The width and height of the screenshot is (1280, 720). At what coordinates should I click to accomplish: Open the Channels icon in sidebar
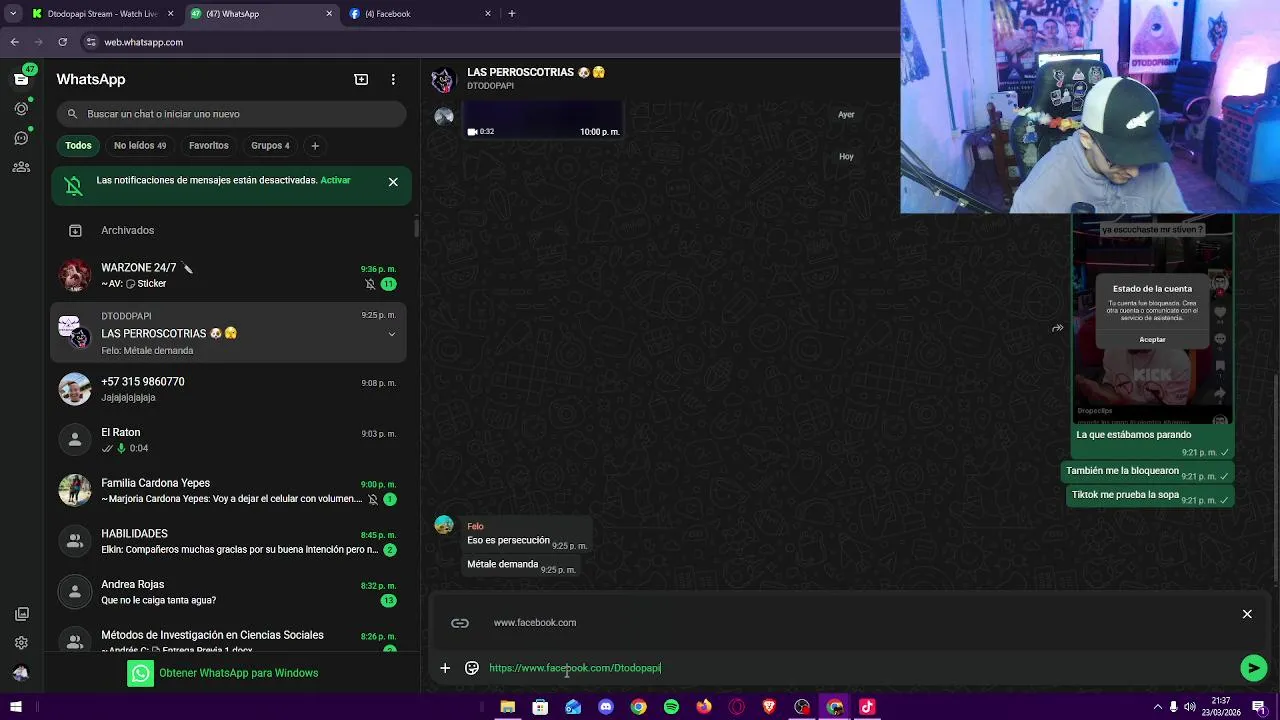click(x=21, y=138)
